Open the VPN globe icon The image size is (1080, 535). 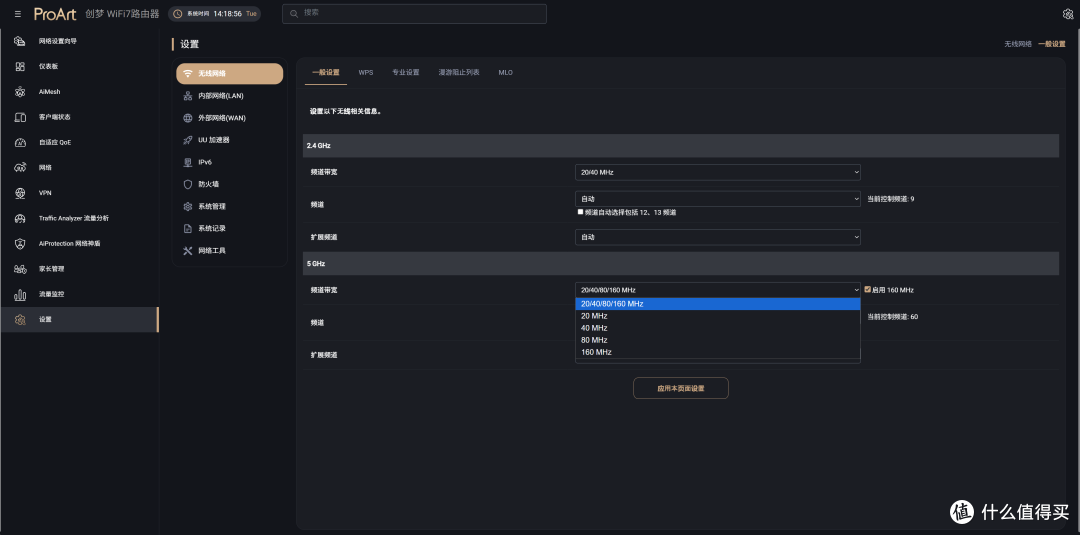pos(20,193)
